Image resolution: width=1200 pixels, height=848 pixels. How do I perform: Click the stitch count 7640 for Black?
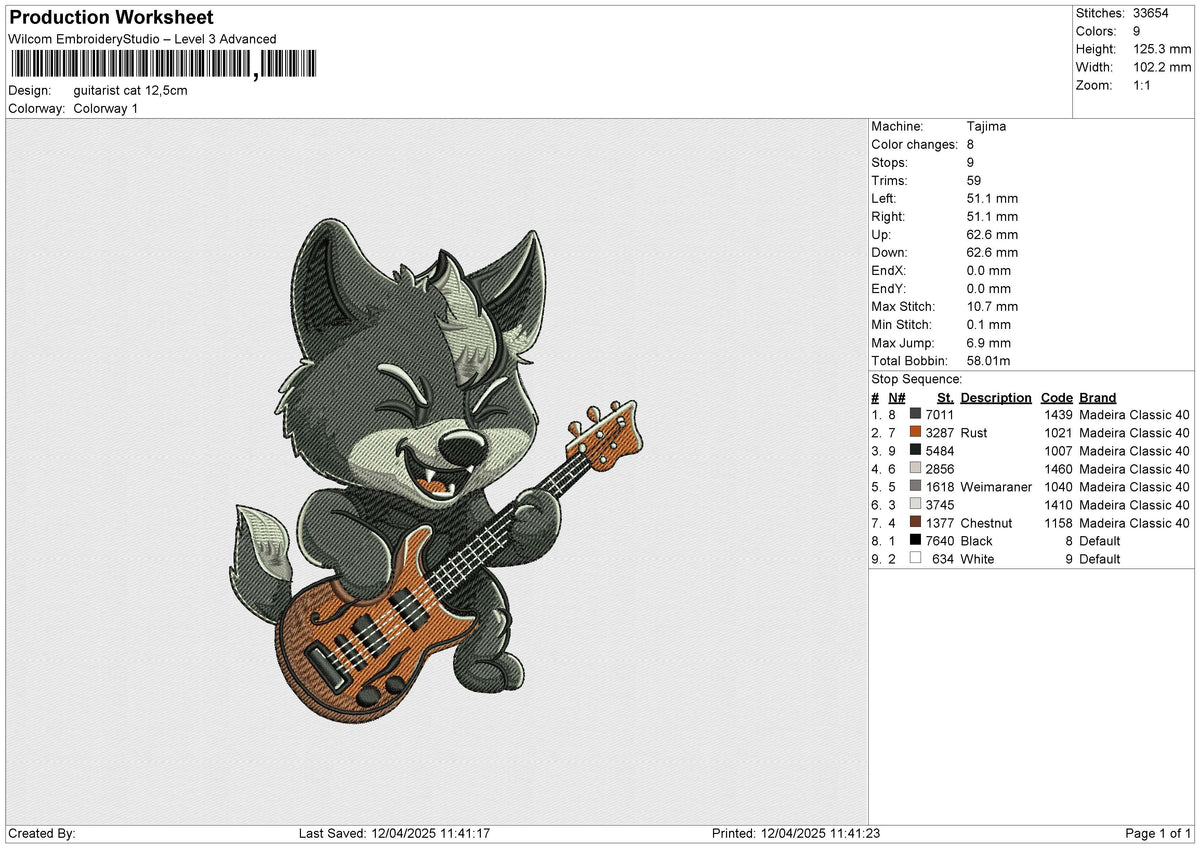pos(940,541)
